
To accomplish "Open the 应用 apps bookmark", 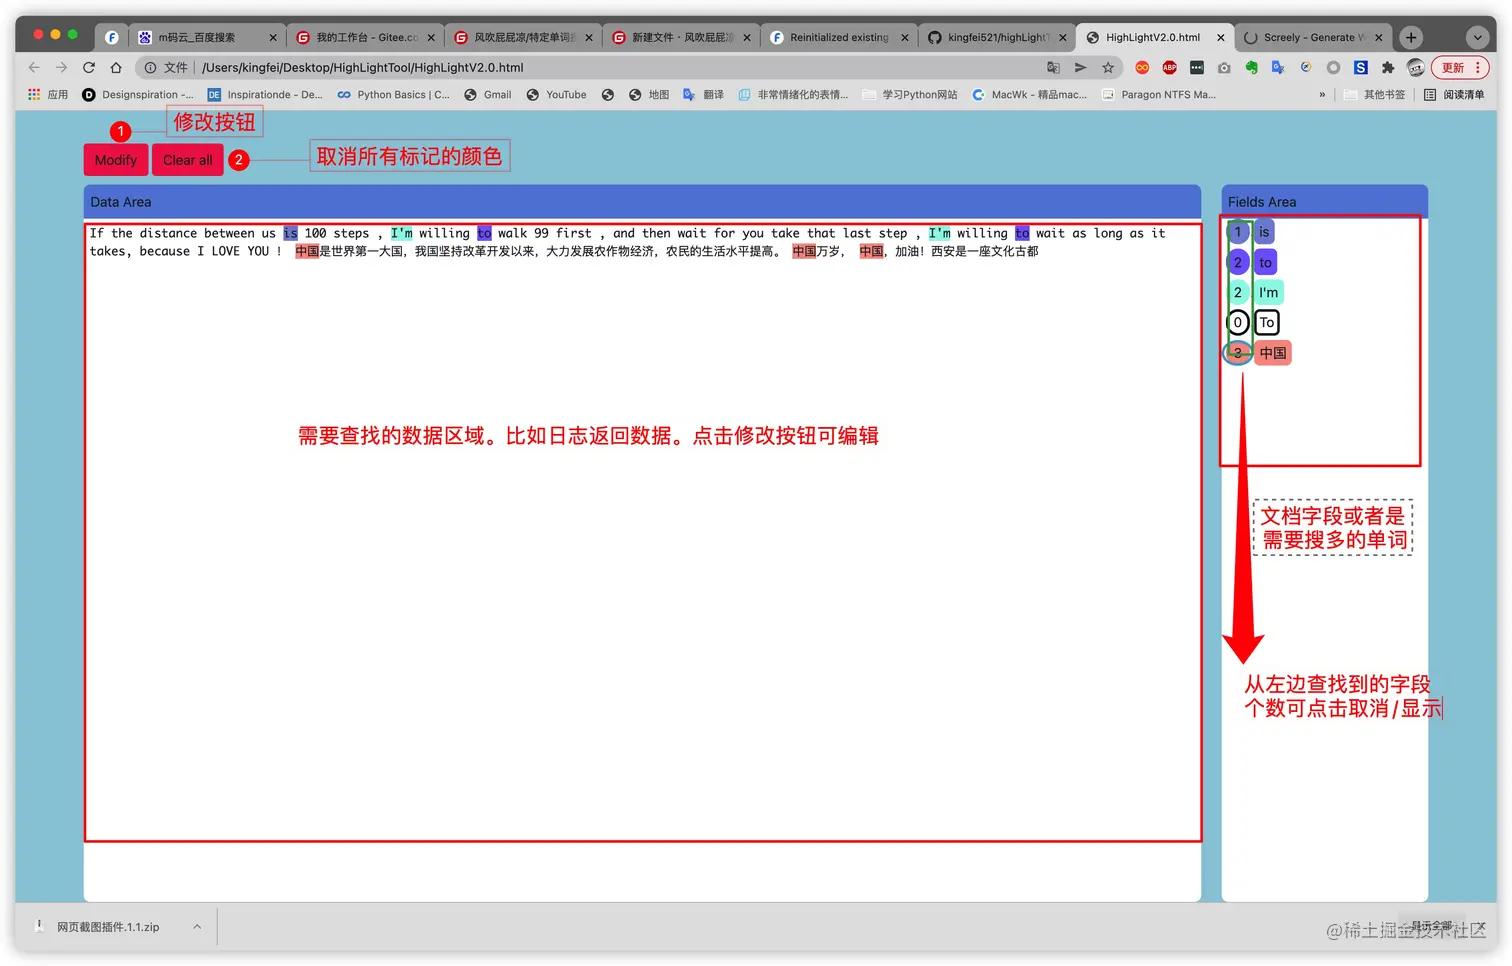I will pyautogui.click(x=48, y=95).
